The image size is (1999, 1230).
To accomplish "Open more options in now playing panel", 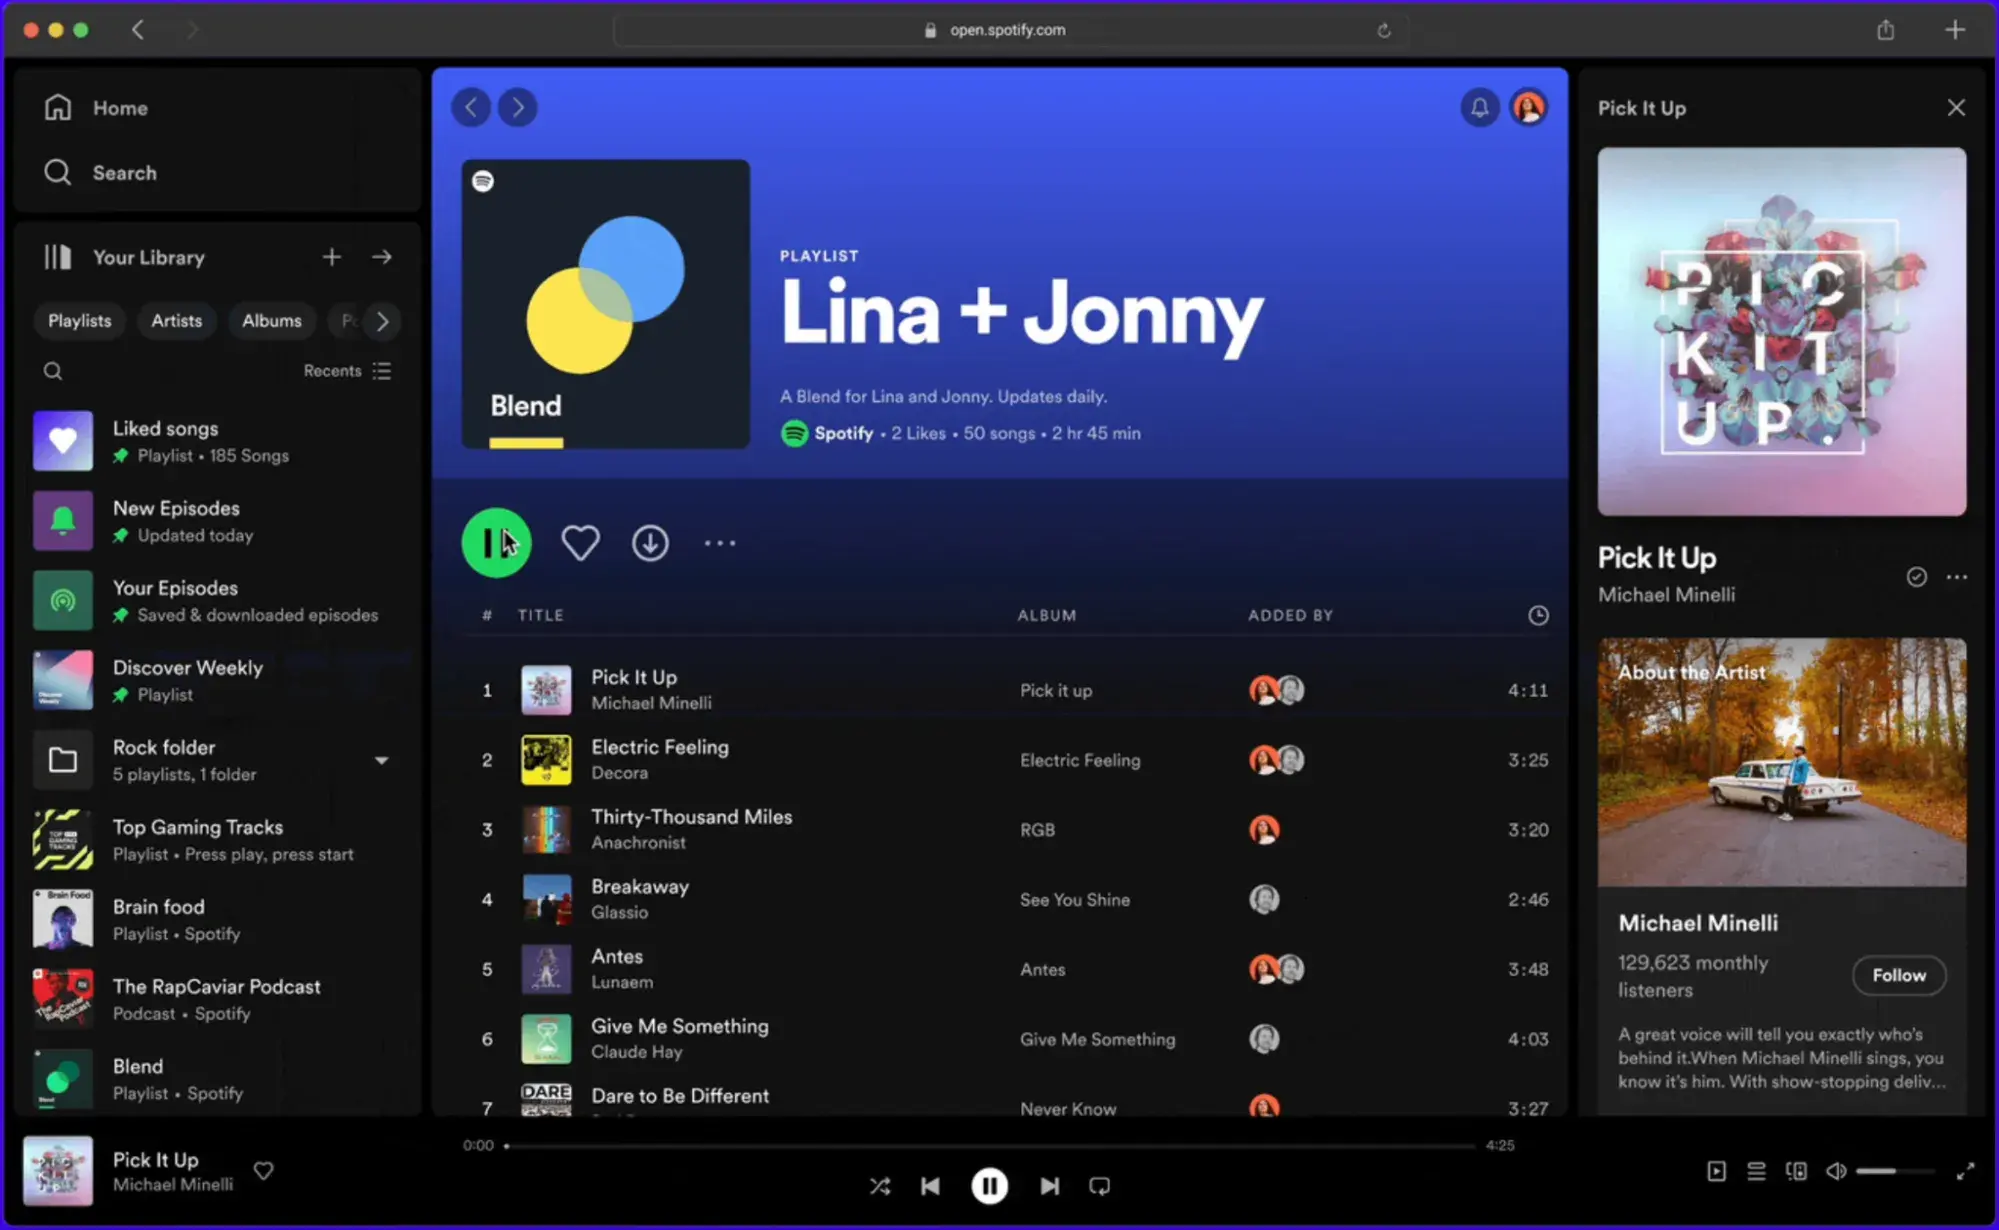I will pyautogui.click(x=1957, y=577).
